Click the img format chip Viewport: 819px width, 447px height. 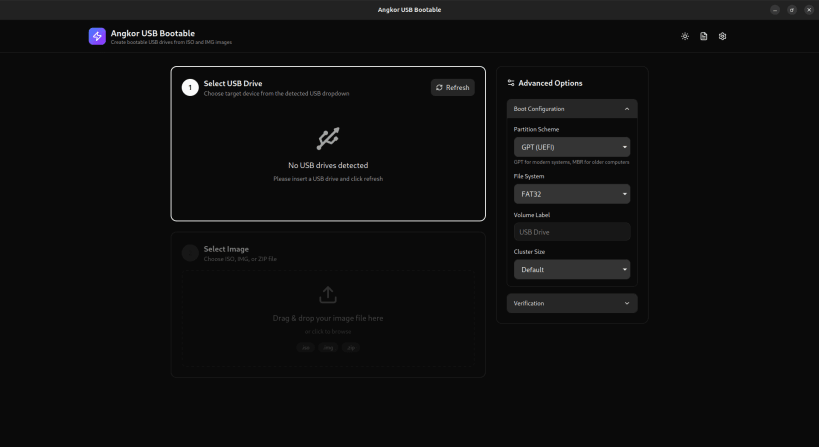pyautogui.click(x=328, y=348)
